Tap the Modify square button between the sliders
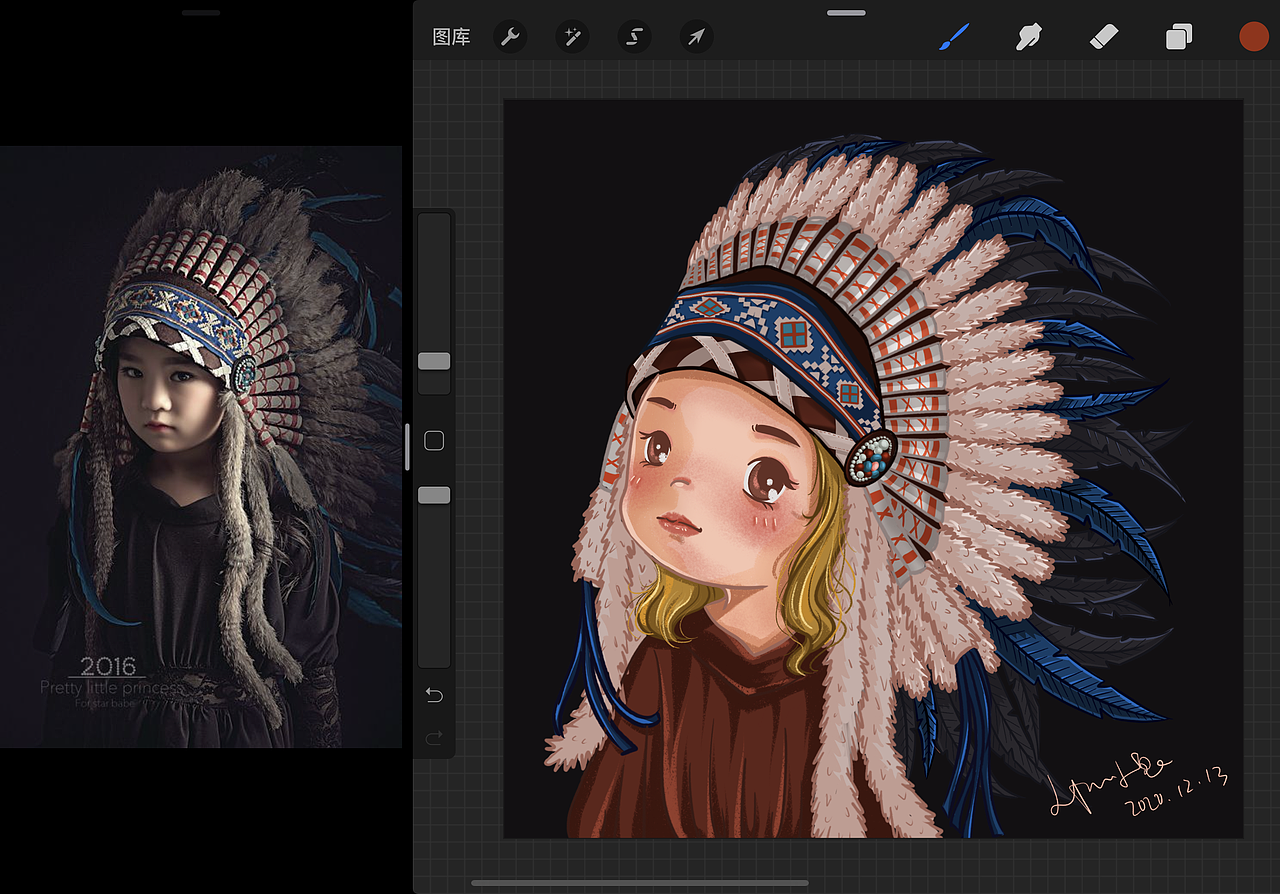 click(x=434, y=440)
